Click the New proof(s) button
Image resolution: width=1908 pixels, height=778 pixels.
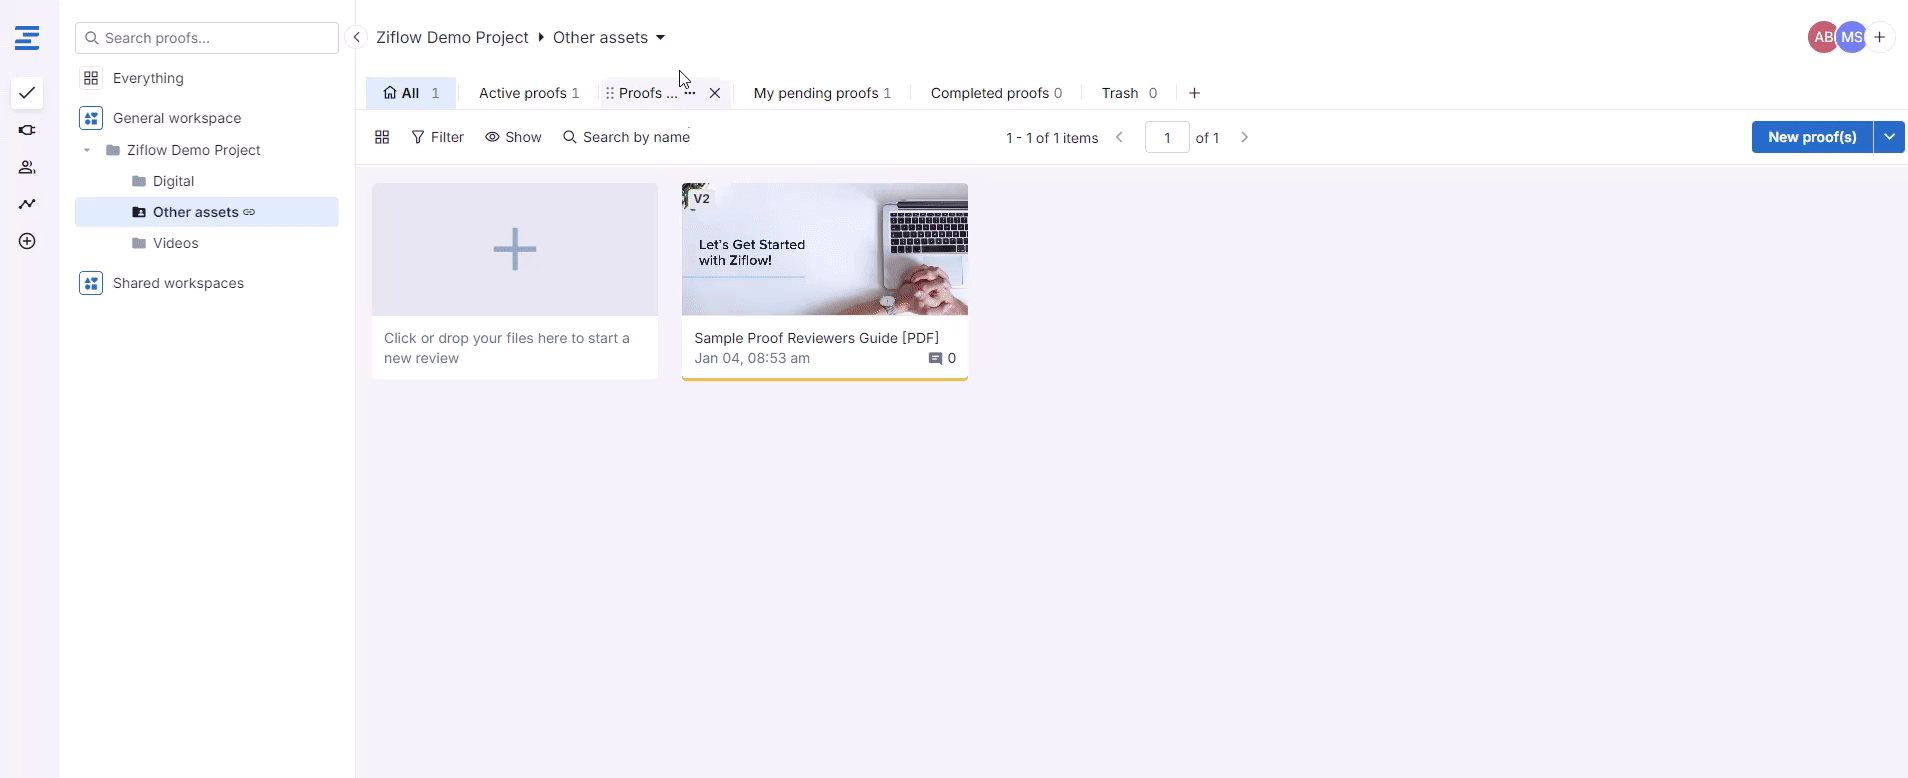click(1811, 137)
